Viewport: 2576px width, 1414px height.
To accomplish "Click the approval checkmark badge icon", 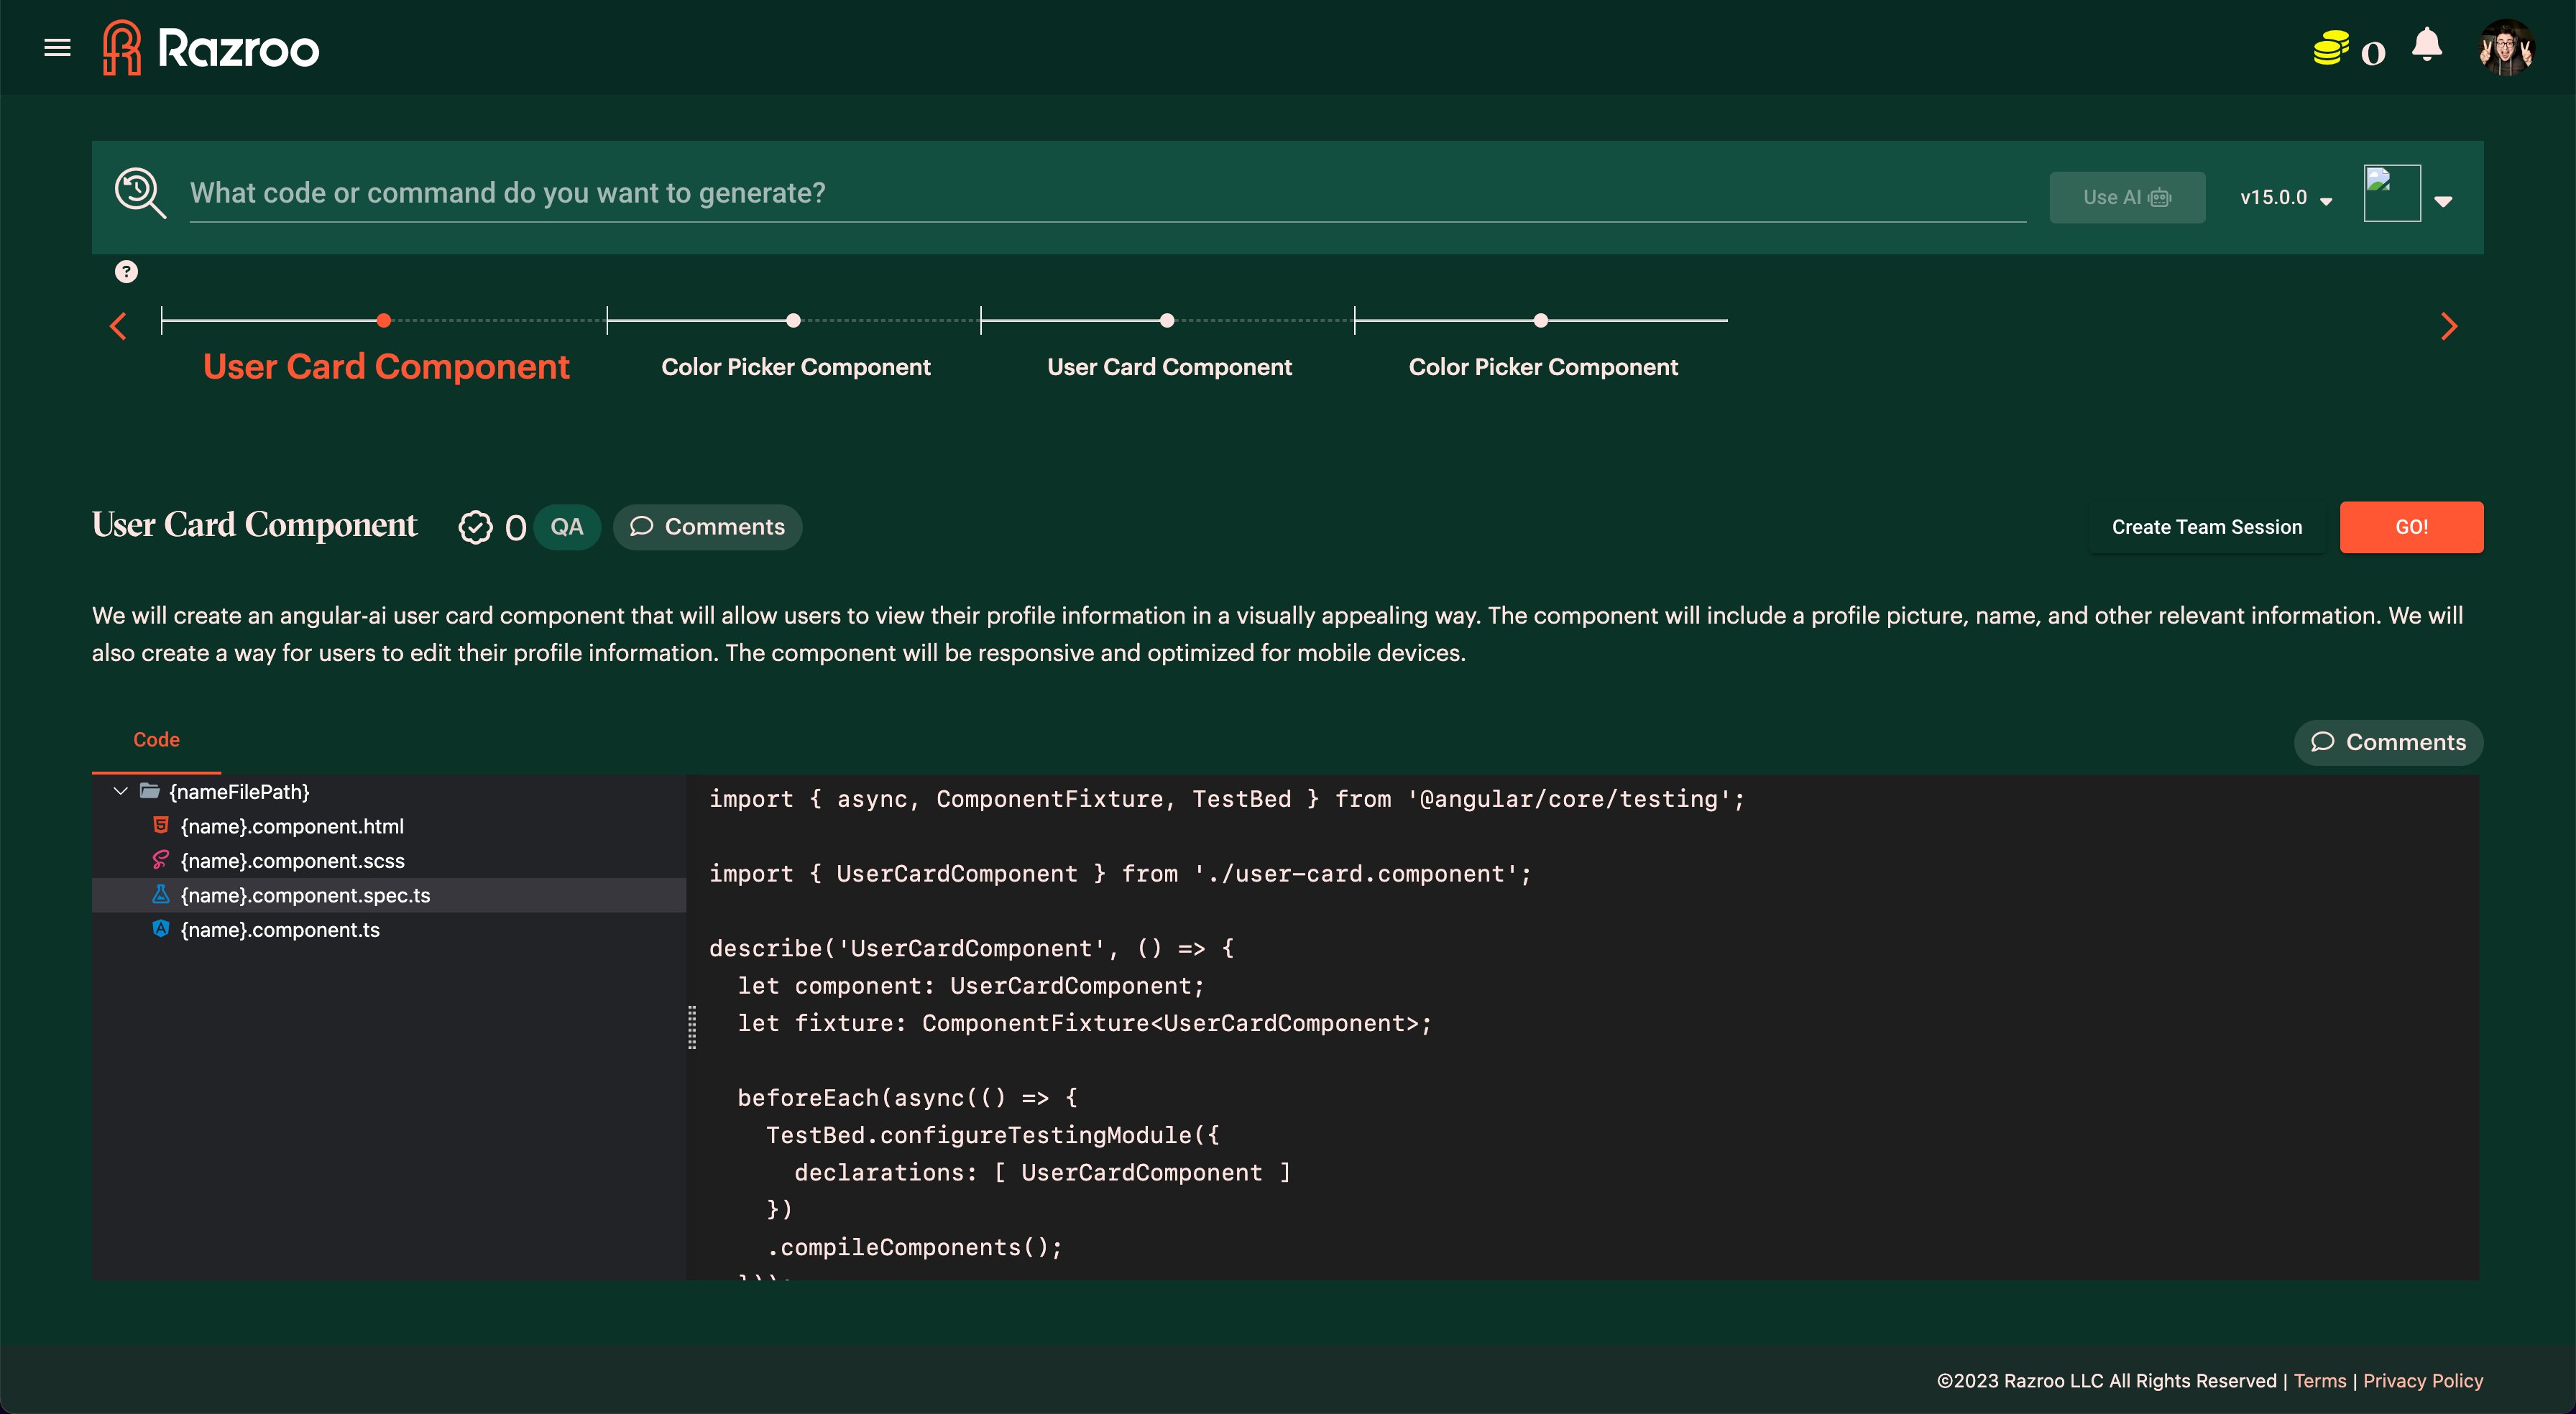I will point(475,527).
